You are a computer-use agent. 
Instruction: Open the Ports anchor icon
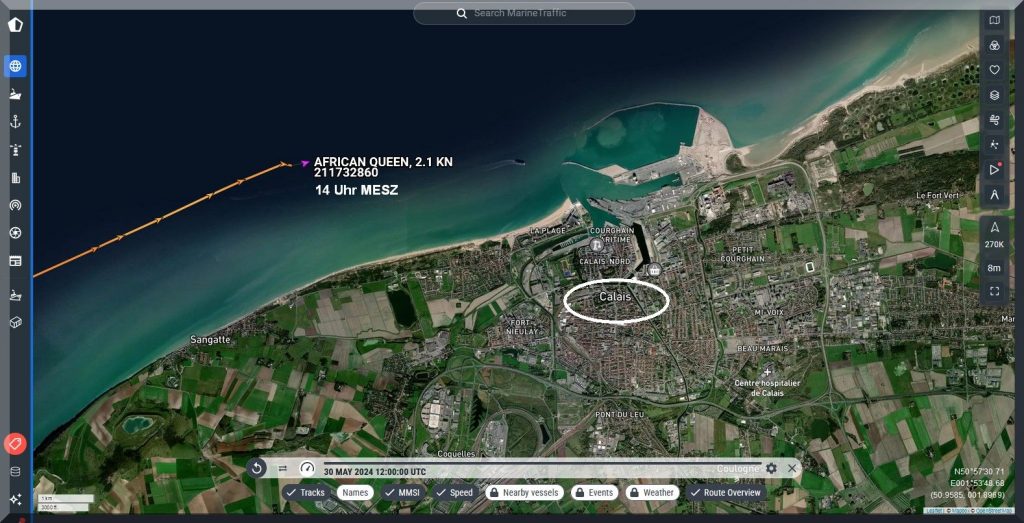[15, 121]
